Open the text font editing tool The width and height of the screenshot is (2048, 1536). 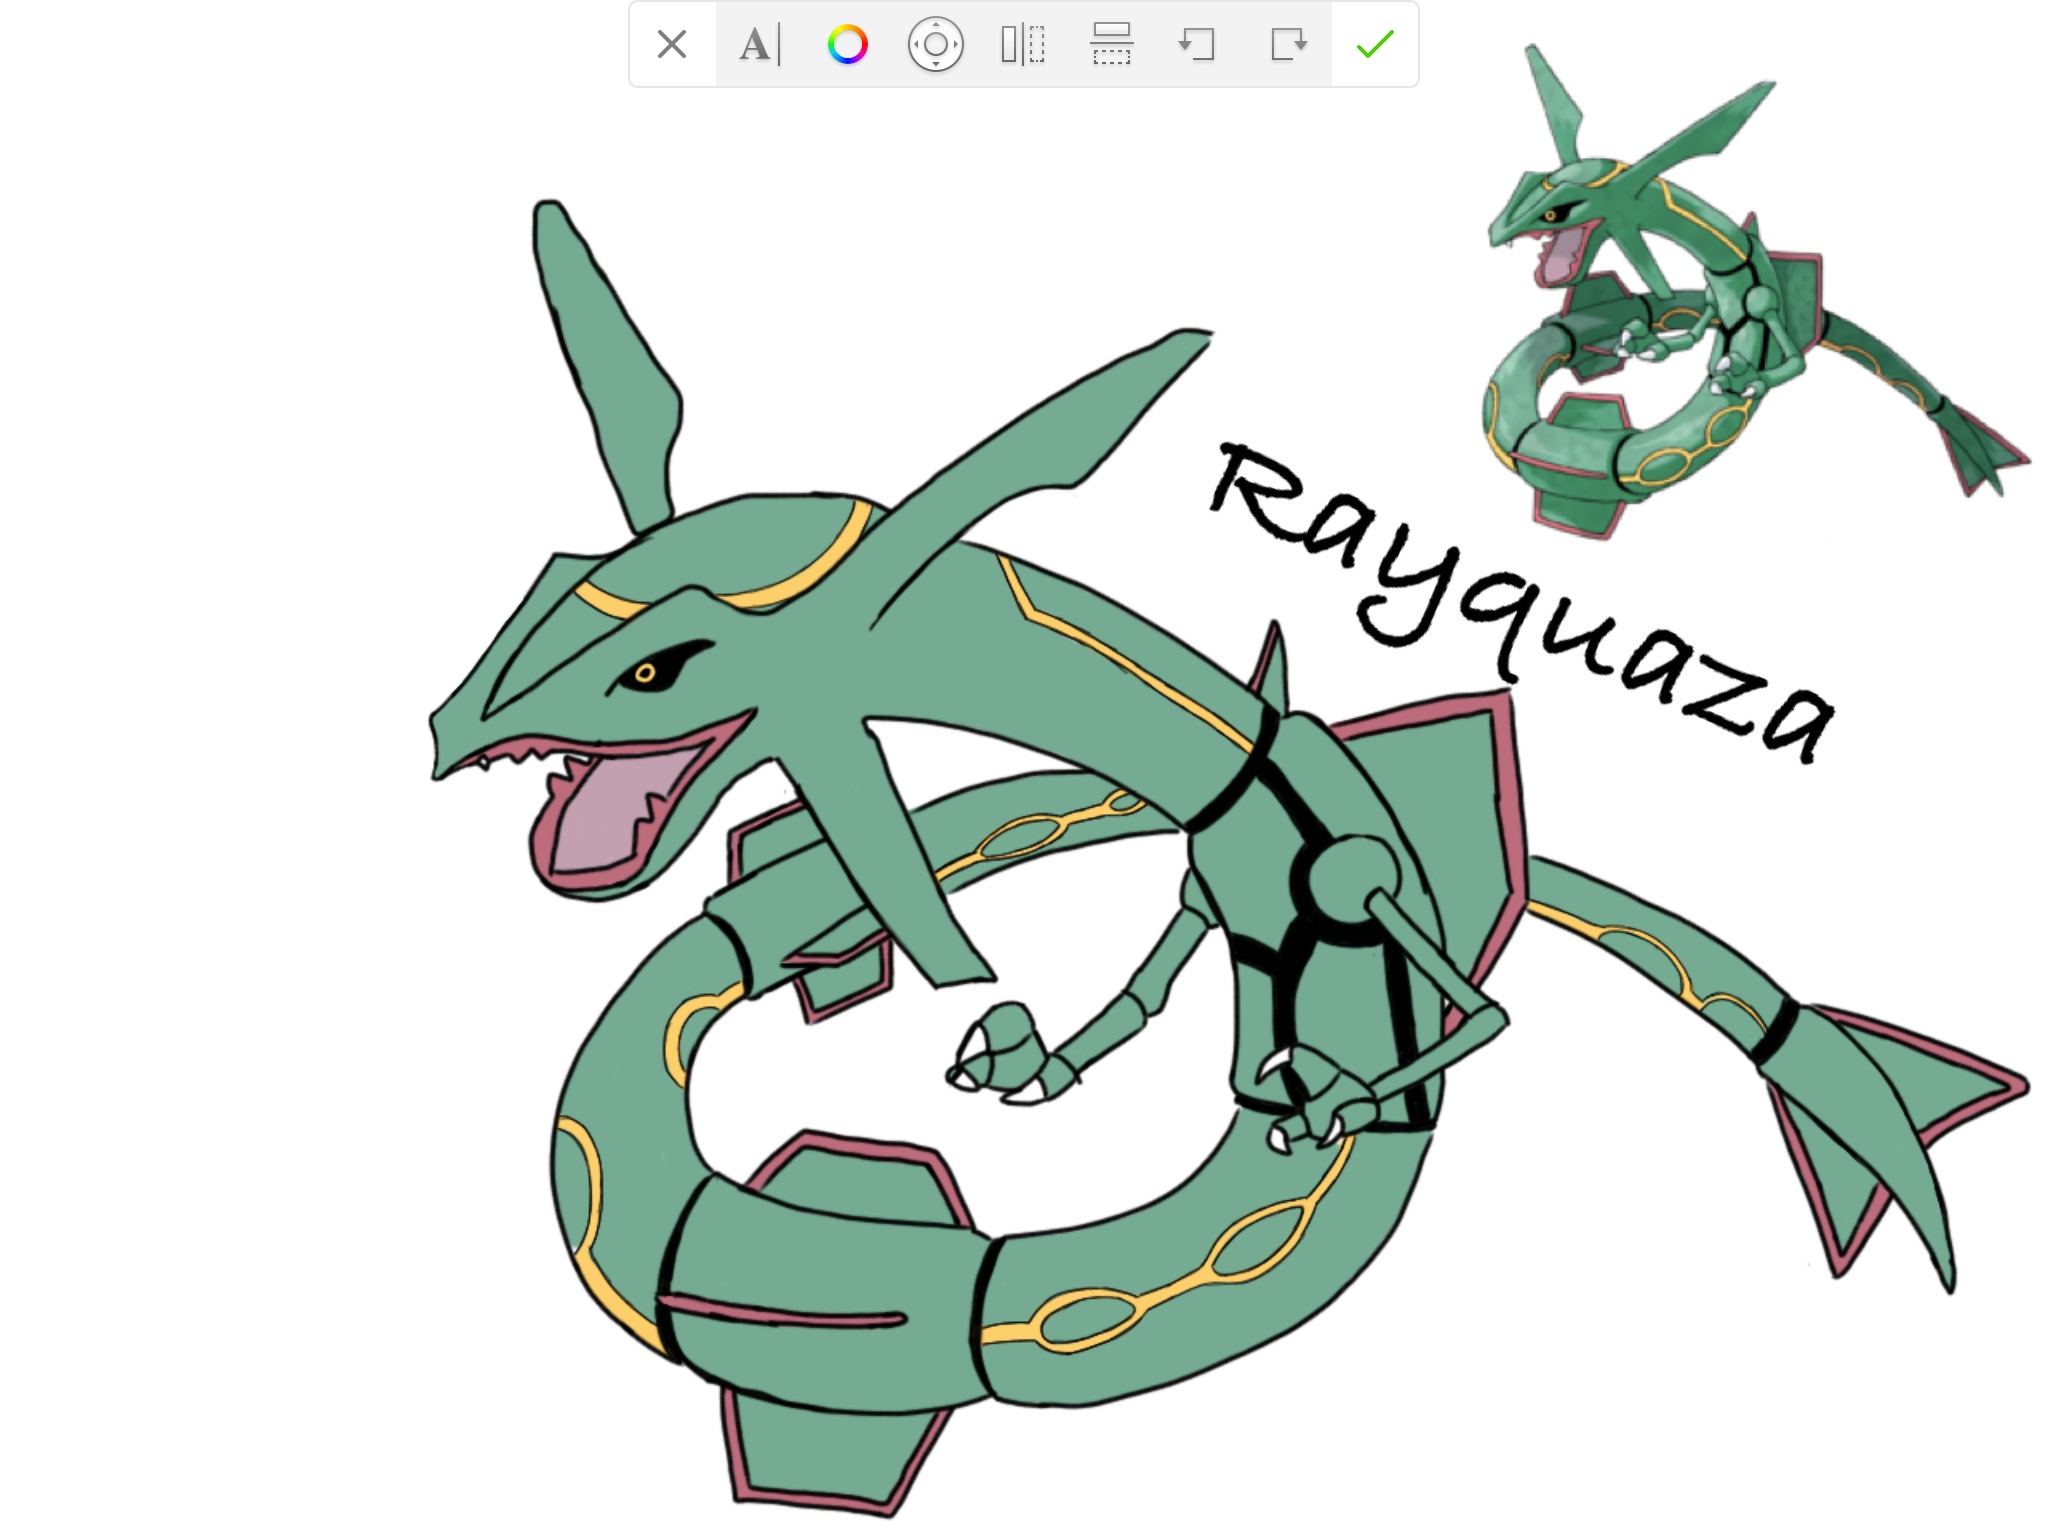pyautogui.click(x=760, y=44)
